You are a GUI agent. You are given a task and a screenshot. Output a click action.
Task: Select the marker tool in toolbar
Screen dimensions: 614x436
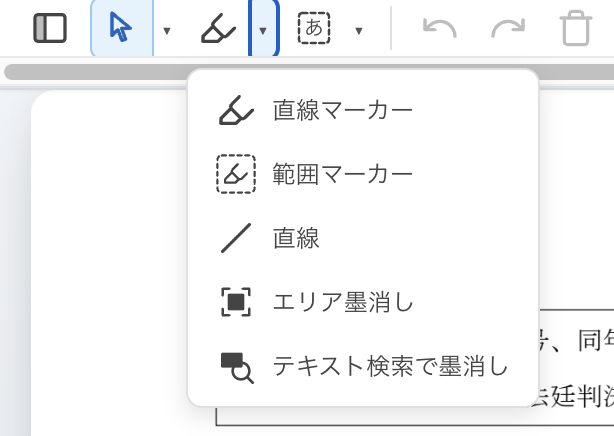pos(218,28)
